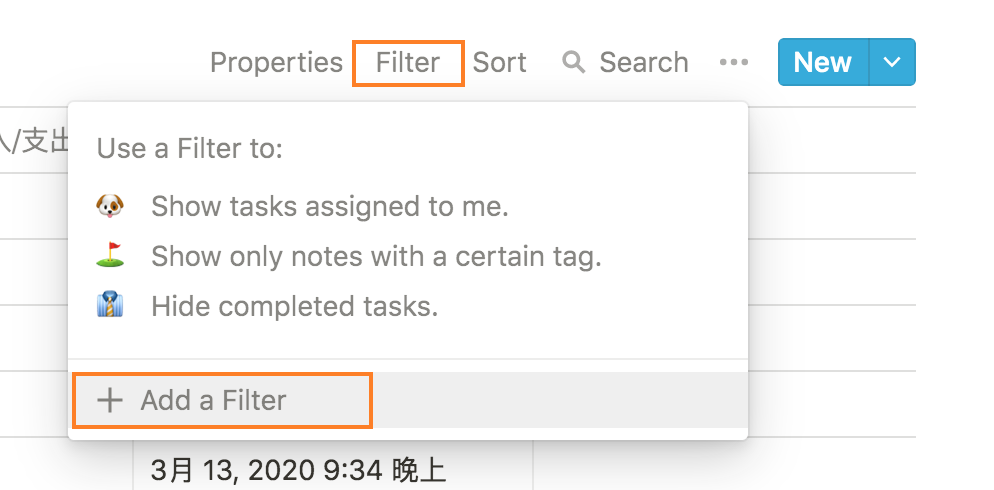Expand the New button dropdown chevron

[x=892, y=62]
